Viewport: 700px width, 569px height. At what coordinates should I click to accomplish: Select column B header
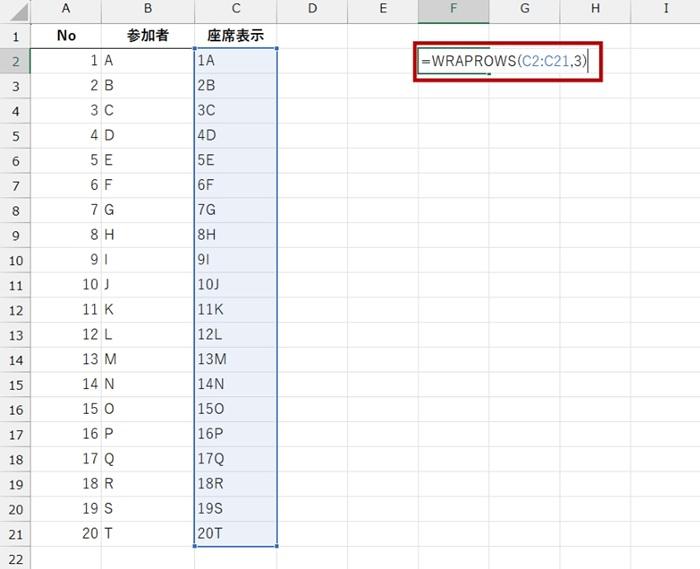(148, 9)
